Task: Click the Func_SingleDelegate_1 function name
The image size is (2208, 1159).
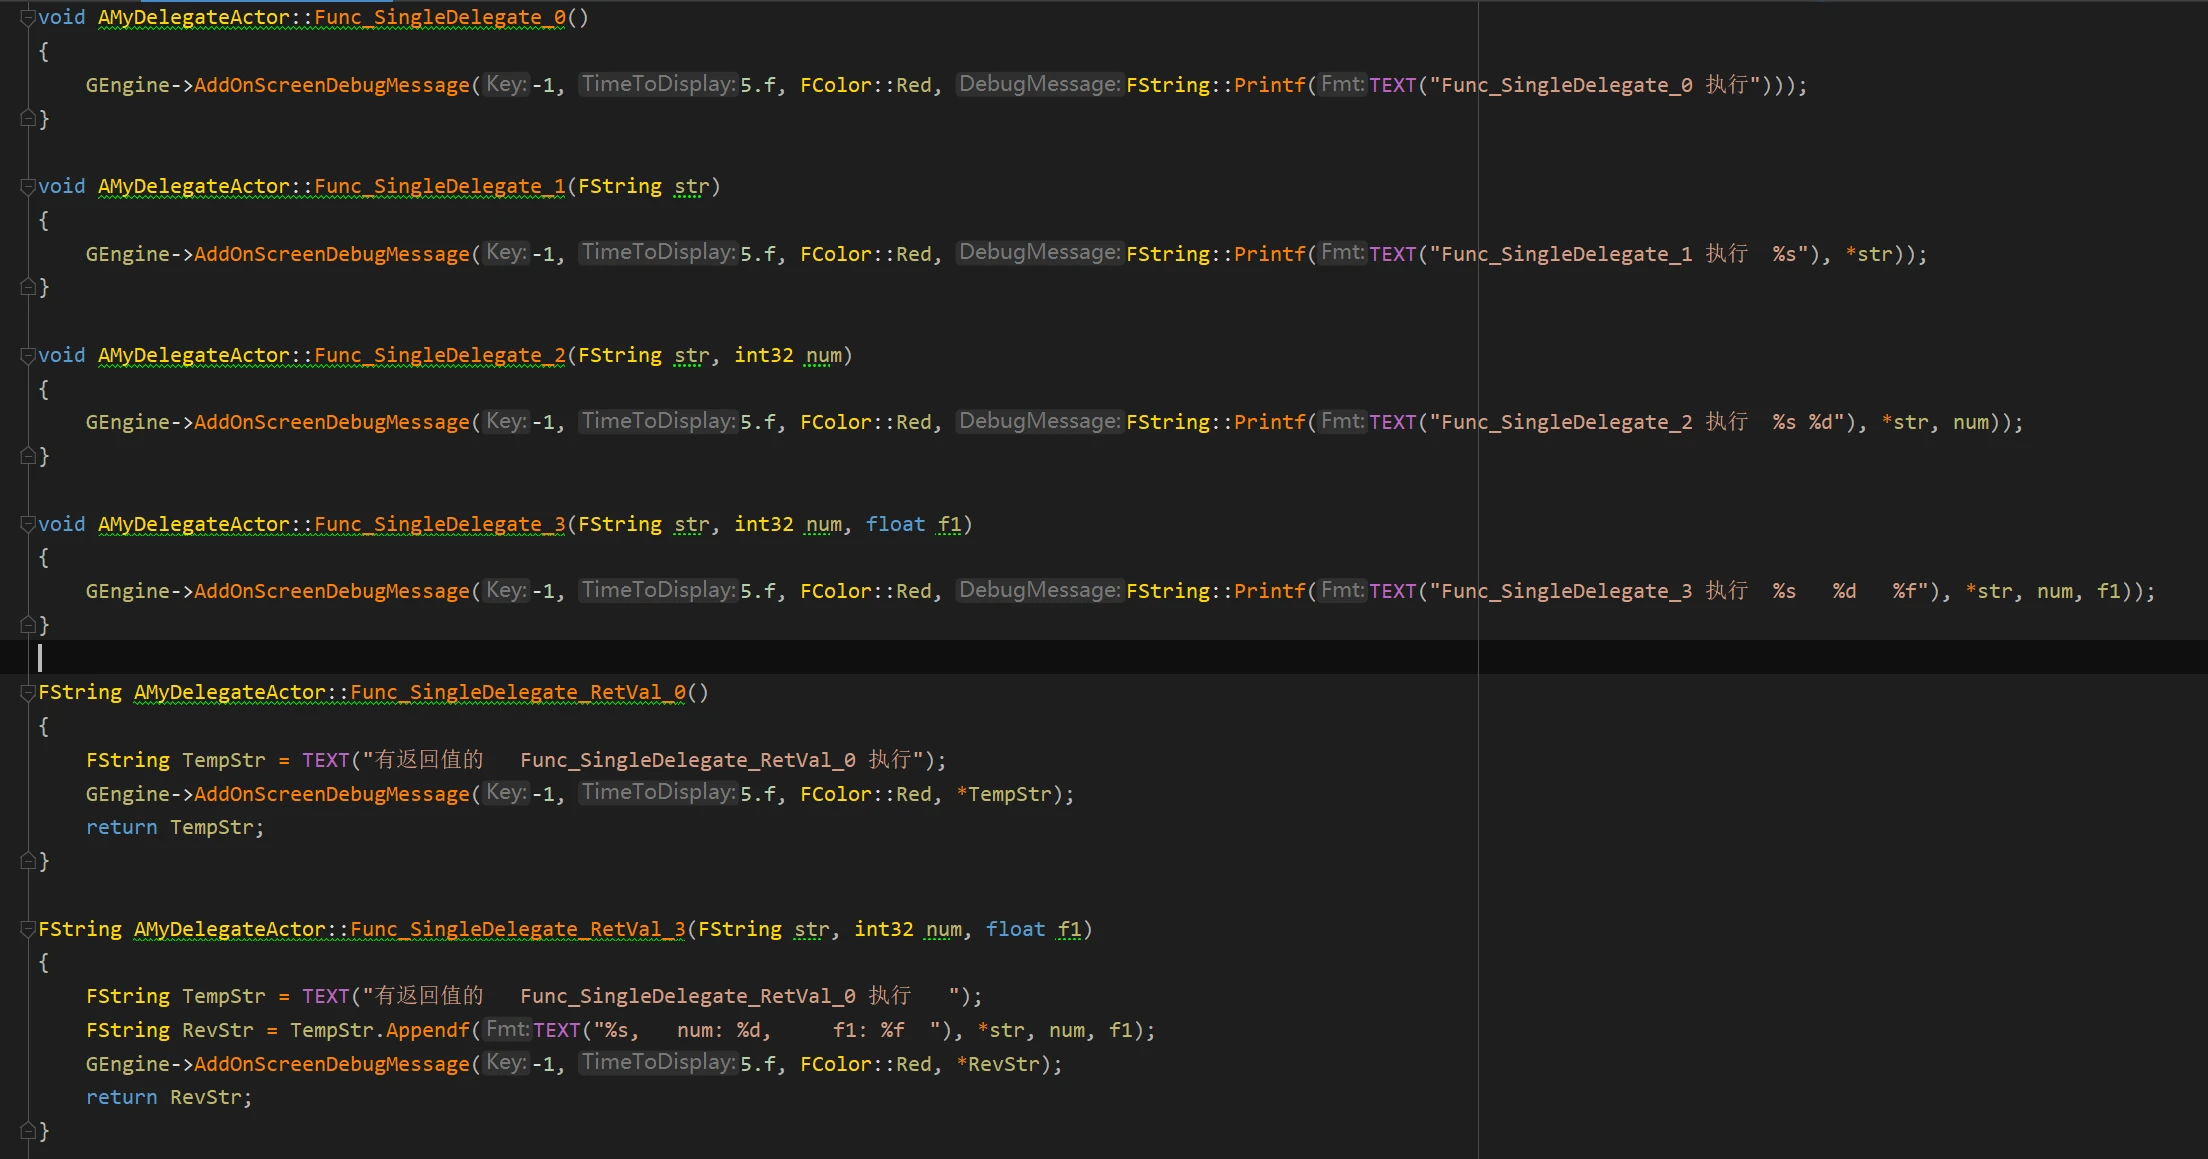Action: (x=440, y=187)
